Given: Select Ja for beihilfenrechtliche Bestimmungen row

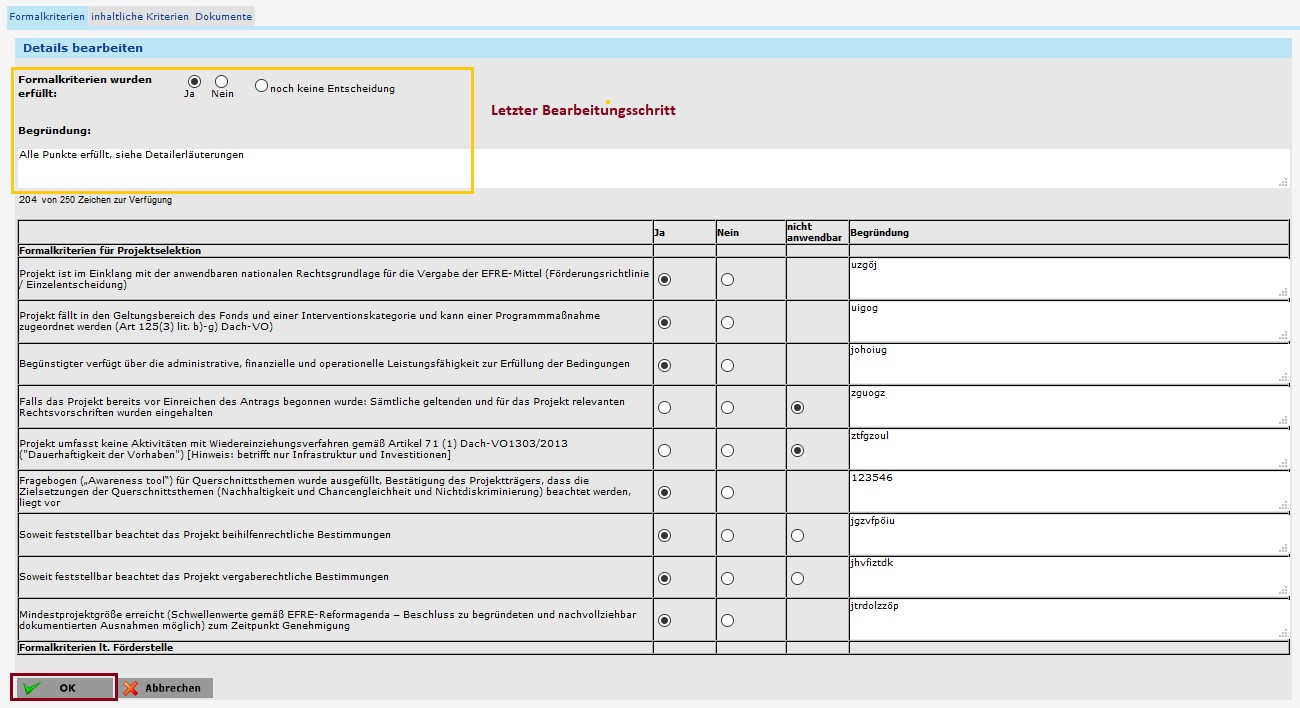Looking at the screenshot, I should tap(665, 535).
